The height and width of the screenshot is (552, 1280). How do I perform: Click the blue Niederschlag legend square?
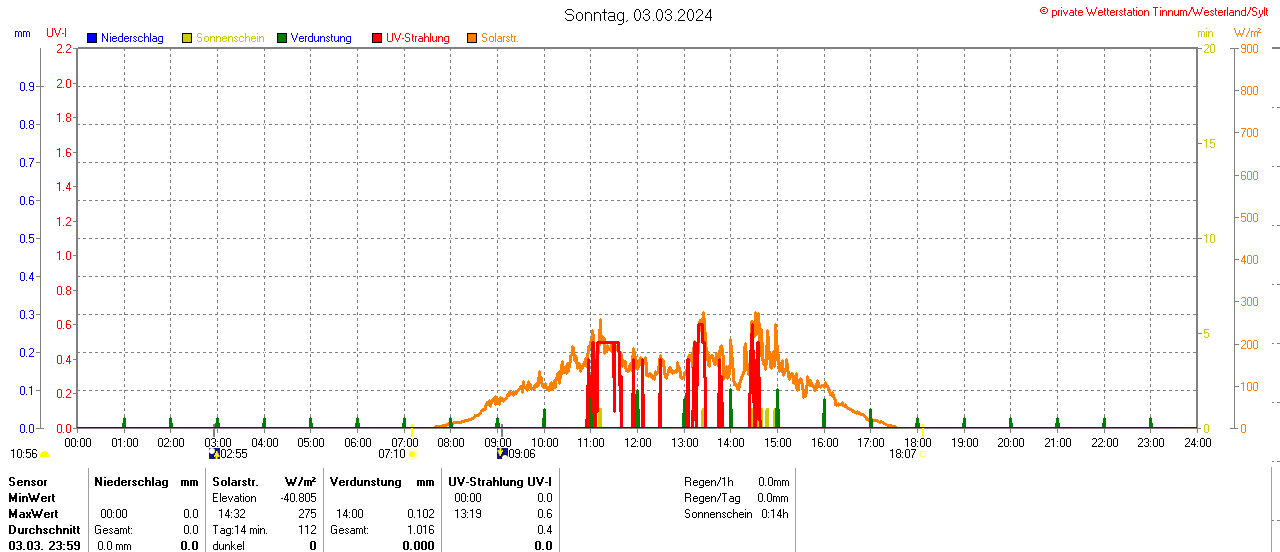pos(92,38)
